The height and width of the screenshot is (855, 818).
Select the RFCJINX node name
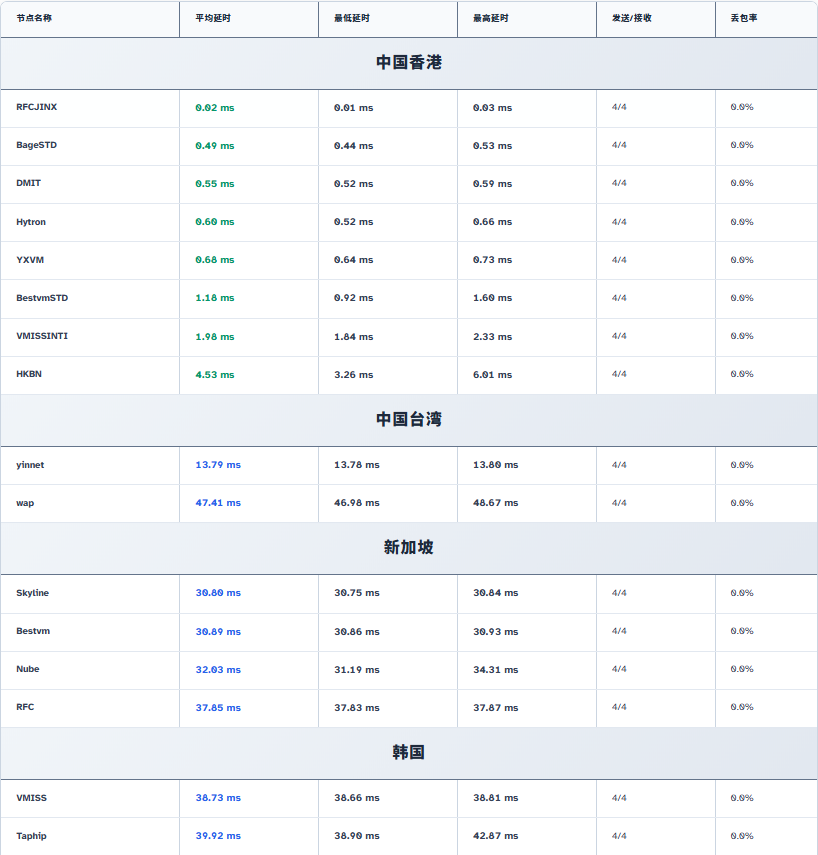[x=37, y=107]
